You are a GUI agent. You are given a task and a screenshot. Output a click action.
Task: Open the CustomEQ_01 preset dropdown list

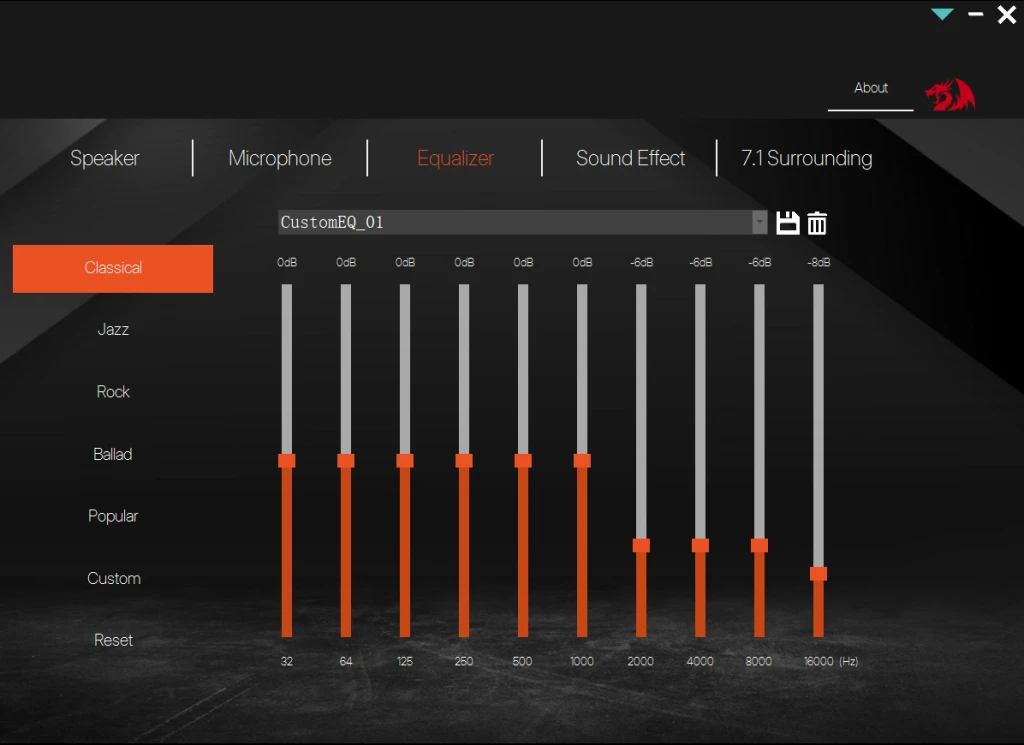(757, 222)
